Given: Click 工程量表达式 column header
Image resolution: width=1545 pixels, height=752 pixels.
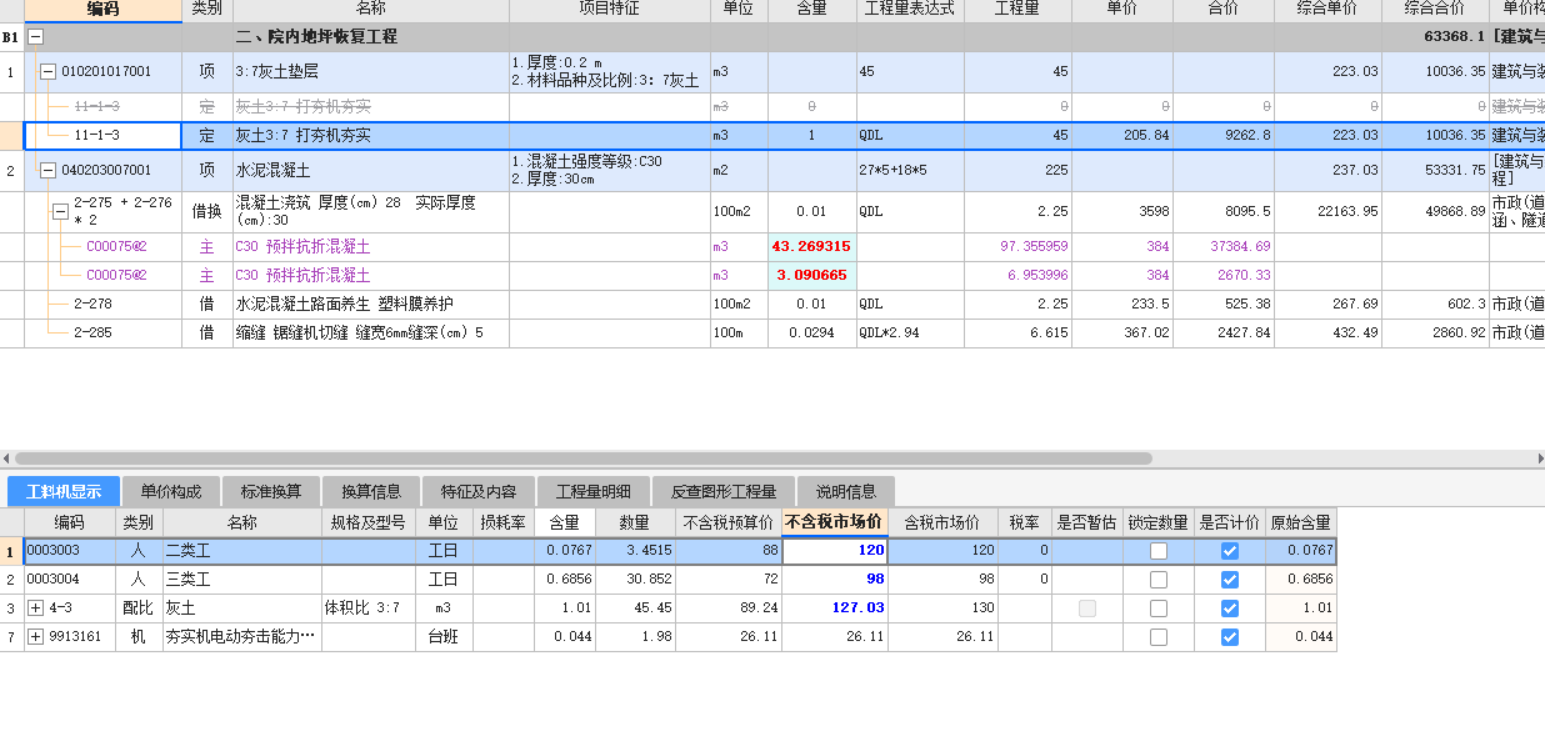Looking at the screenshot, I should (910, 9).
